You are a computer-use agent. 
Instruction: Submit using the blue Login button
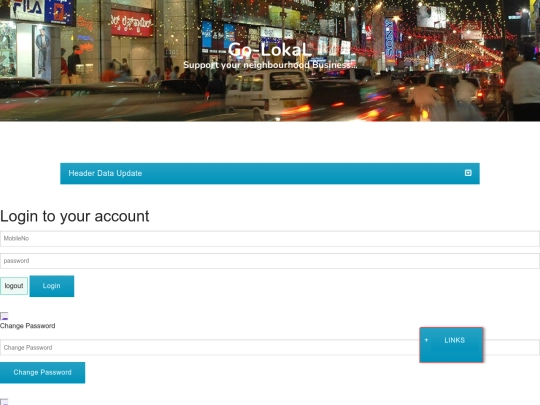point(52,286)
